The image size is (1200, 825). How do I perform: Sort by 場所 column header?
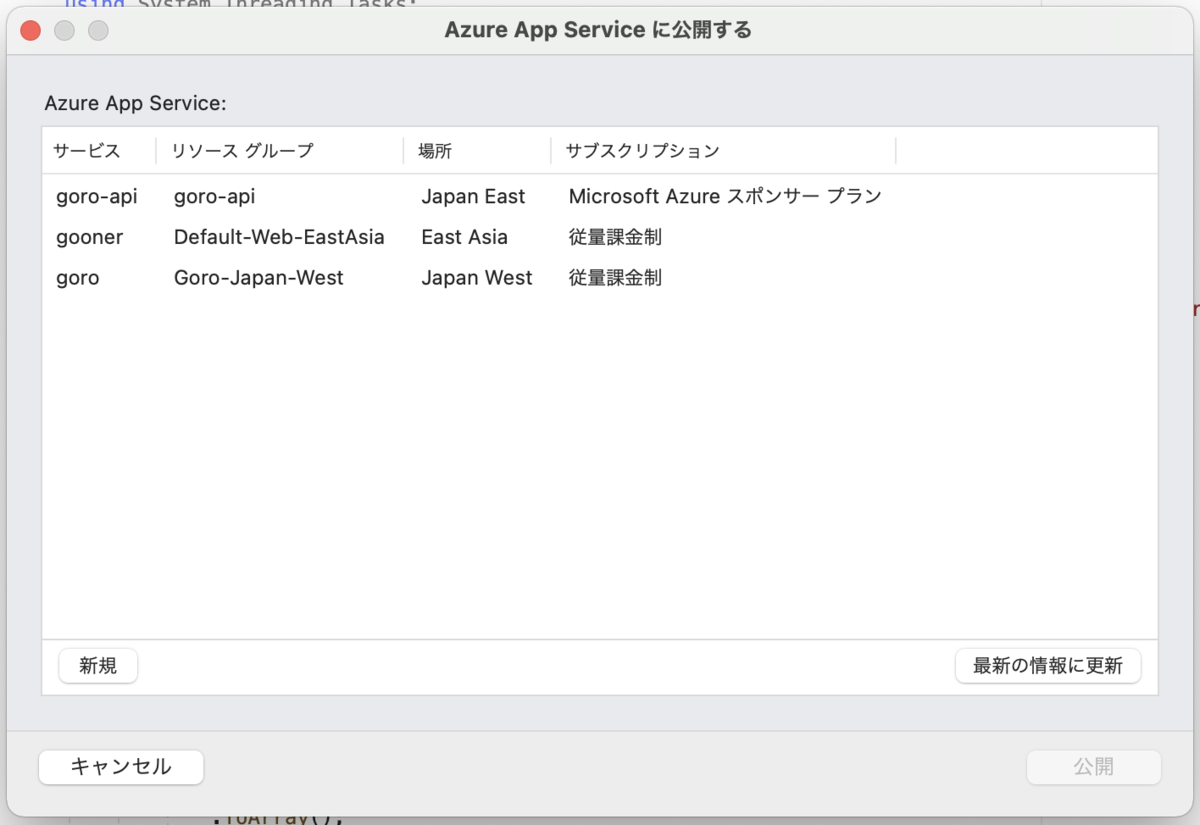click(435, 151)
